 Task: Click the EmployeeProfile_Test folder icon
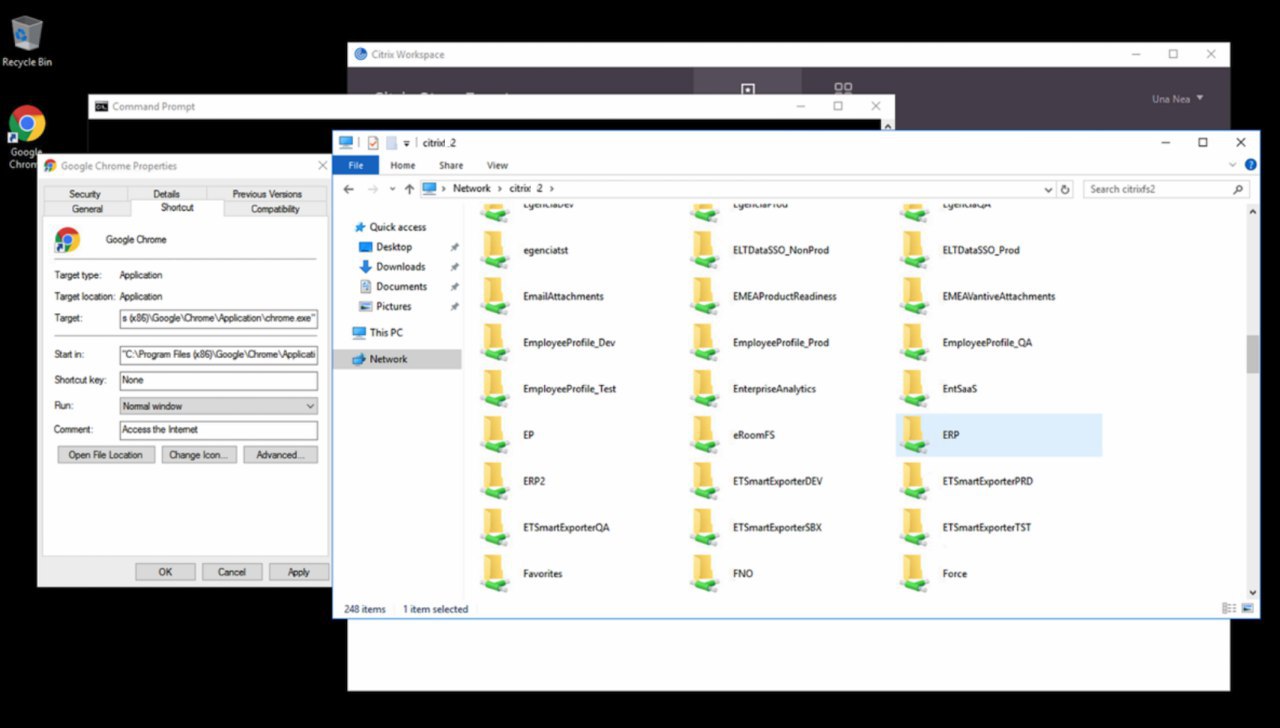[494, 388]
